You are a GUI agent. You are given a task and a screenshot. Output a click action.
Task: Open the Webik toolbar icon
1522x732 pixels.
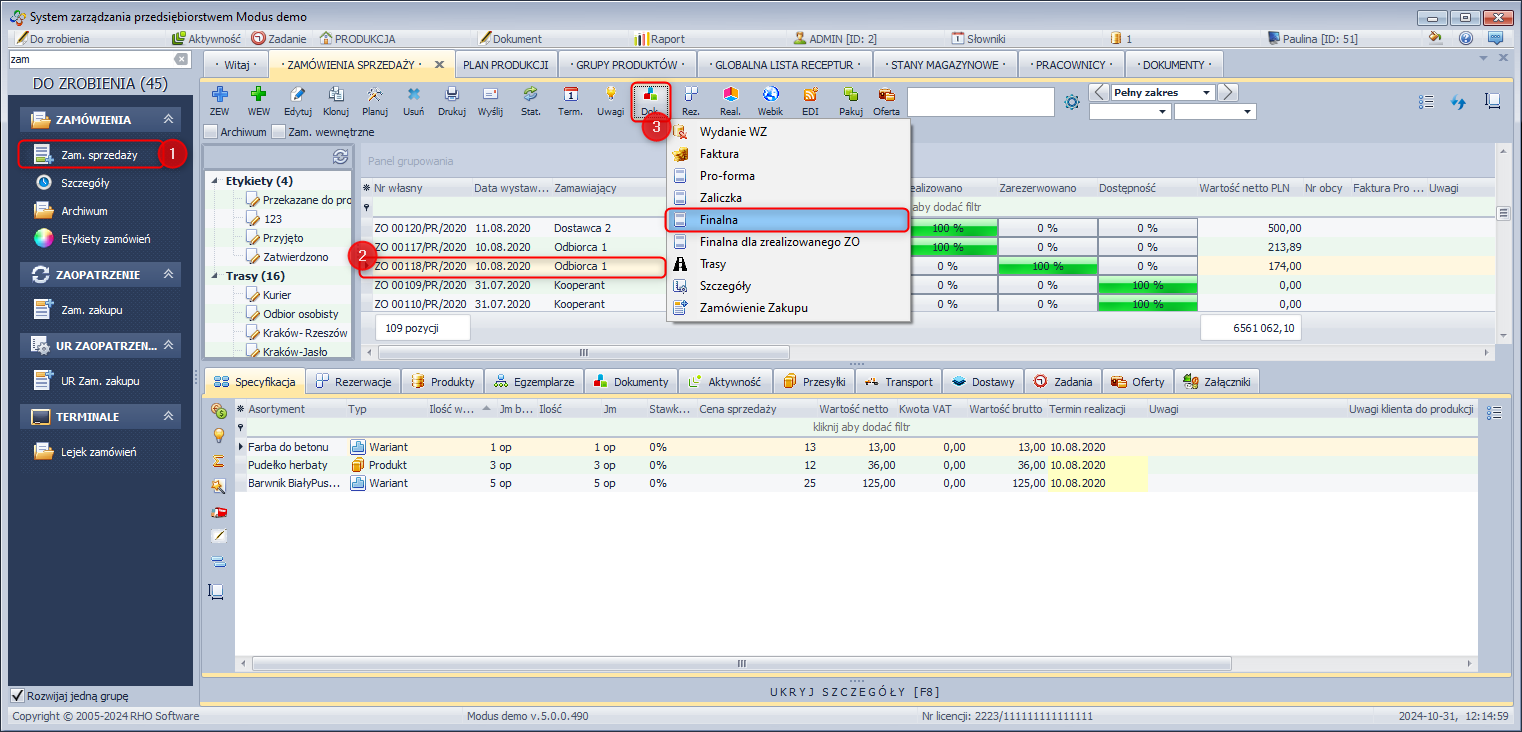tap(770, 100)
